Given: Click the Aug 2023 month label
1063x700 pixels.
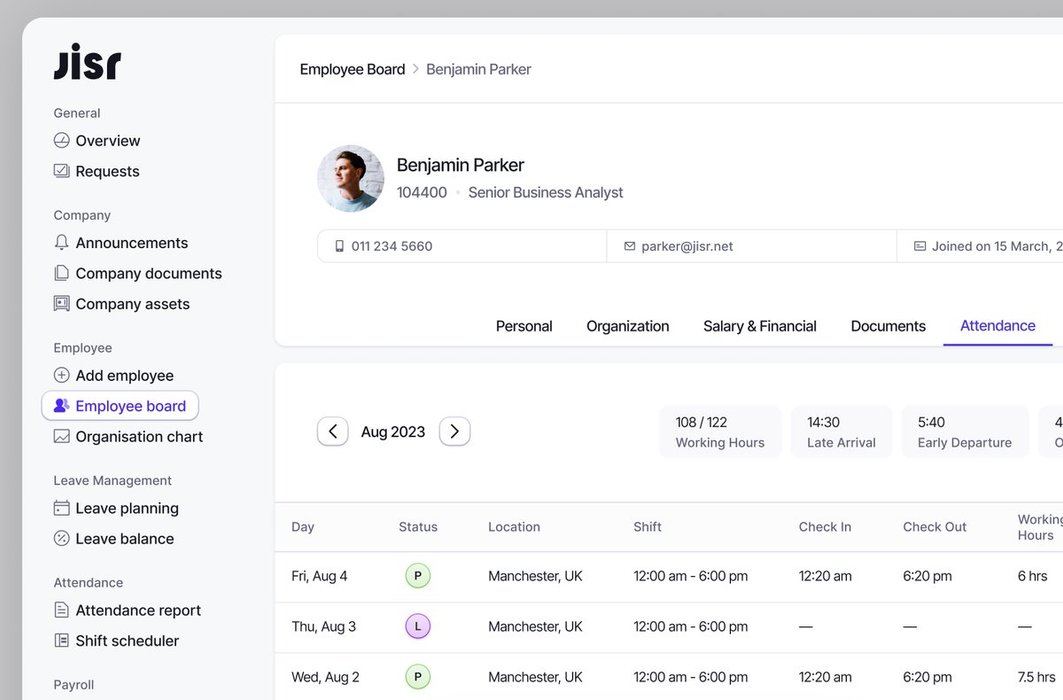Looking at the screenshot, I should (393, 432).
